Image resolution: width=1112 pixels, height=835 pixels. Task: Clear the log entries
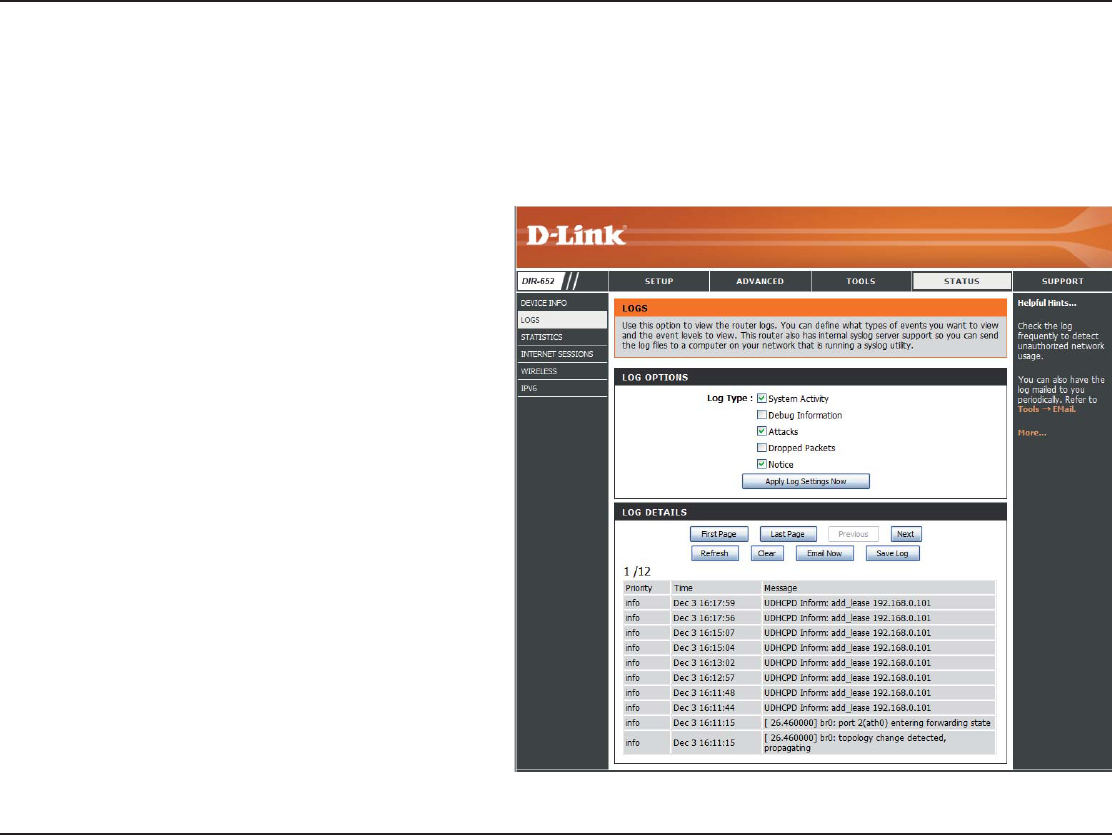point(767,553)
